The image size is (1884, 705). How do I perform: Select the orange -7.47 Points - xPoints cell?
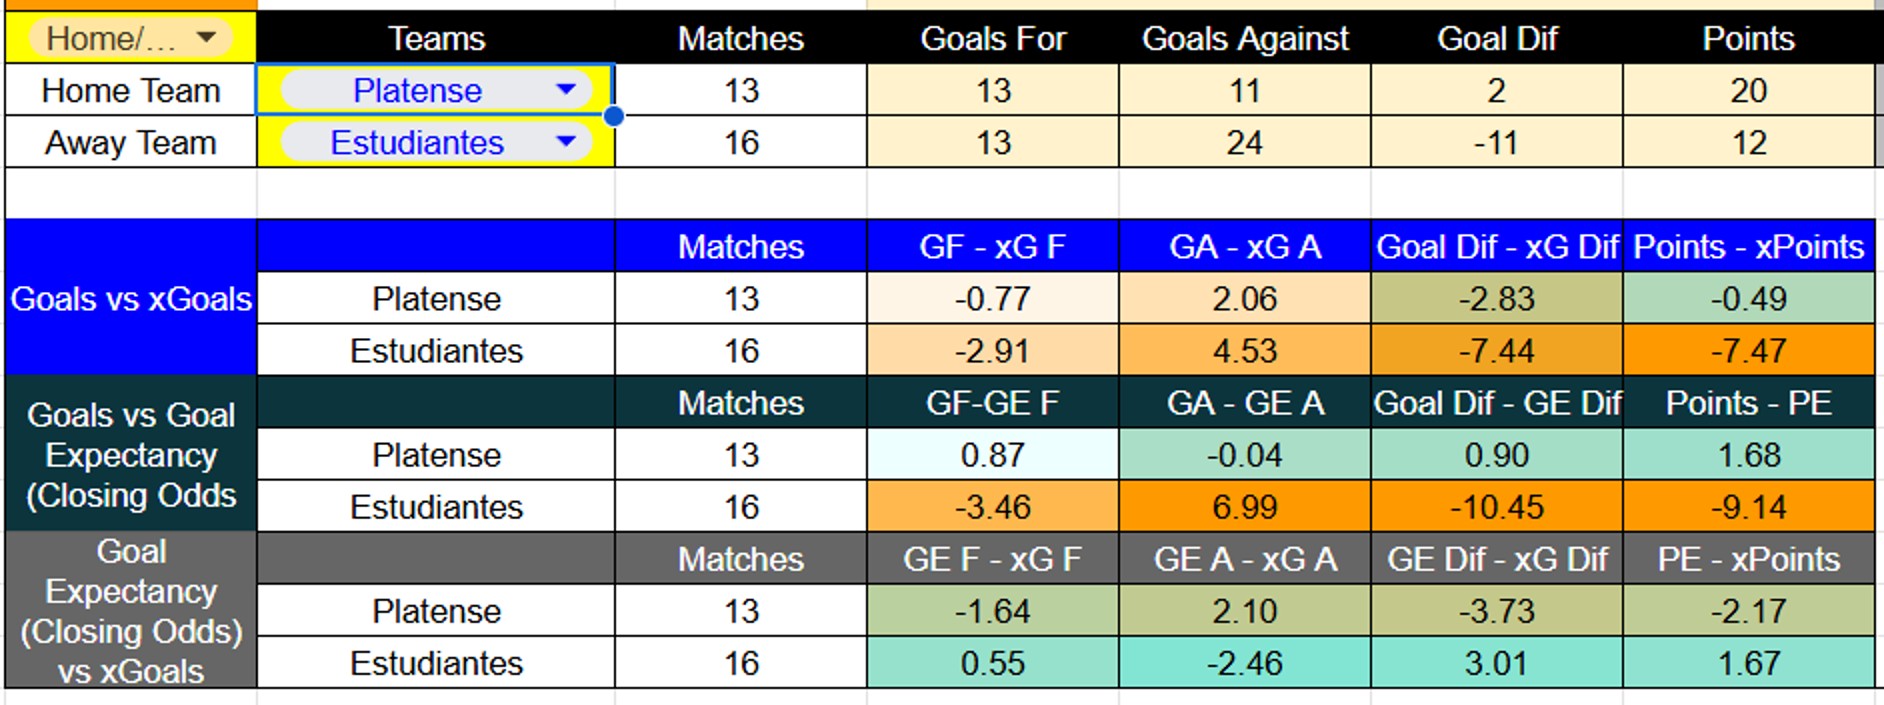[x=1748, y=351]
